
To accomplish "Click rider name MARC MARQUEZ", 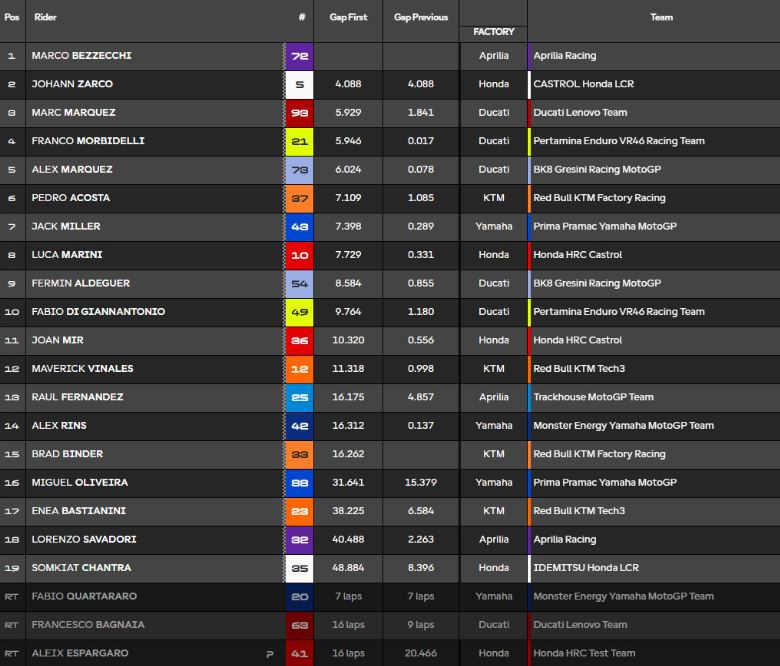I will (x=74, y=112).
